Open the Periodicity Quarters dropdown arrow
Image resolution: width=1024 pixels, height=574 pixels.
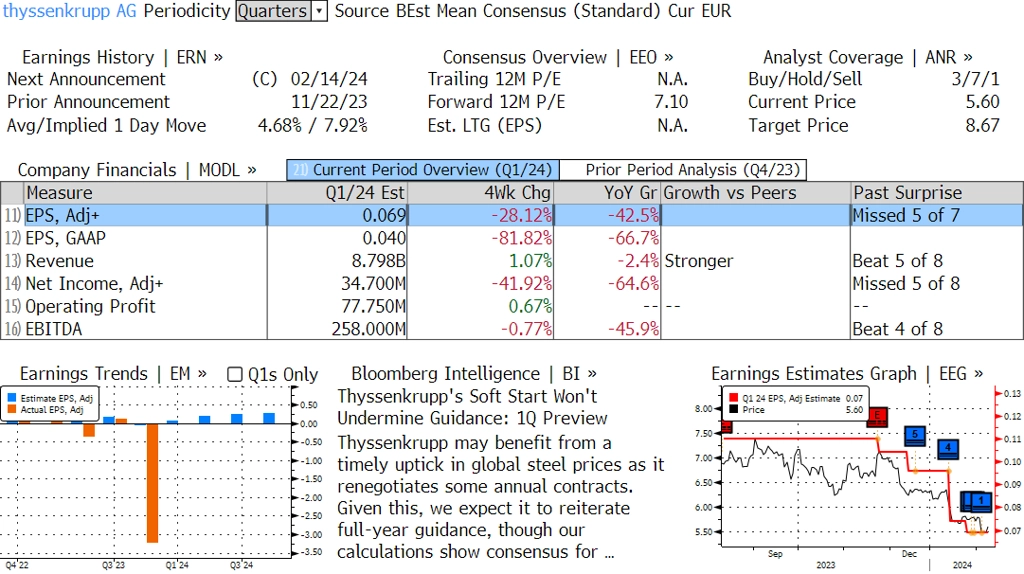click(x=319, y=11)
